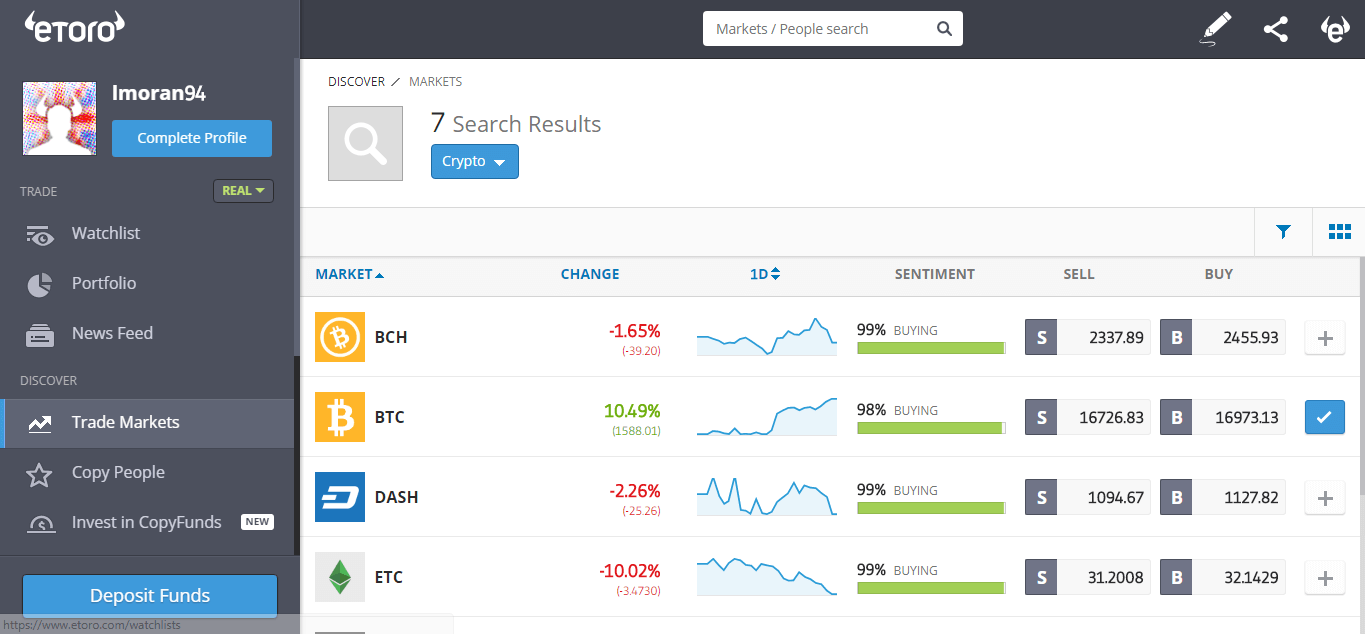This screenshot has width=1365, height=634.
Task: Open the filter funnel icon
Action: point(1283,232)
